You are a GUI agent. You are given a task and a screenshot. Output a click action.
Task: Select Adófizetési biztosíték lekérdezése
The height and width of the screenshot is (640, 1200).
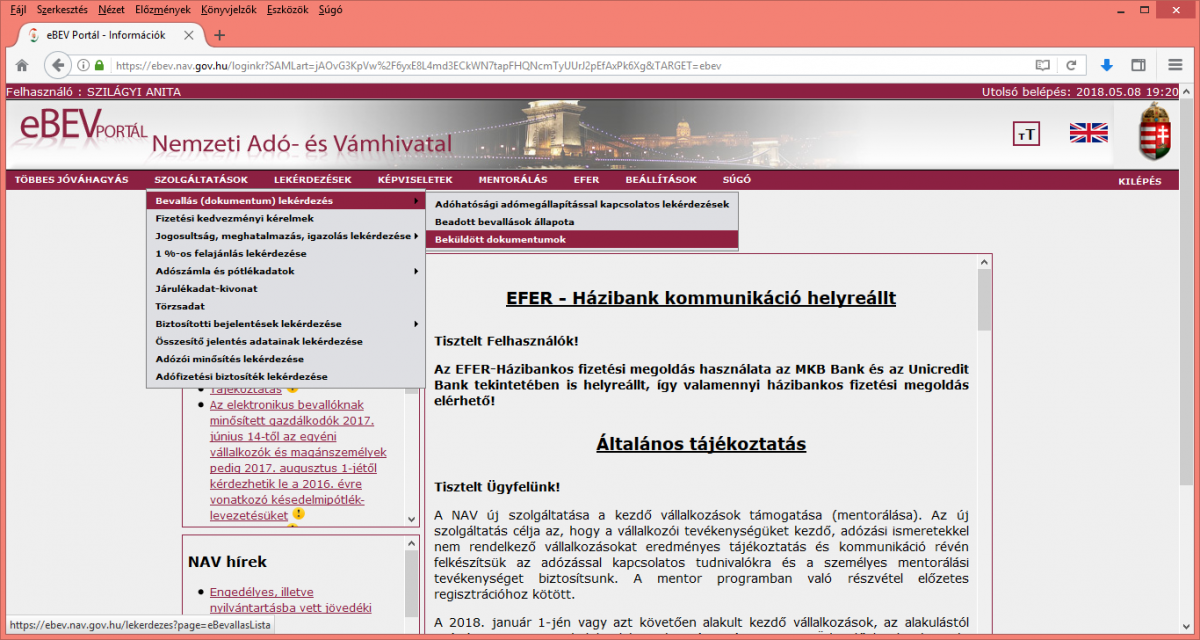point(286,376)
